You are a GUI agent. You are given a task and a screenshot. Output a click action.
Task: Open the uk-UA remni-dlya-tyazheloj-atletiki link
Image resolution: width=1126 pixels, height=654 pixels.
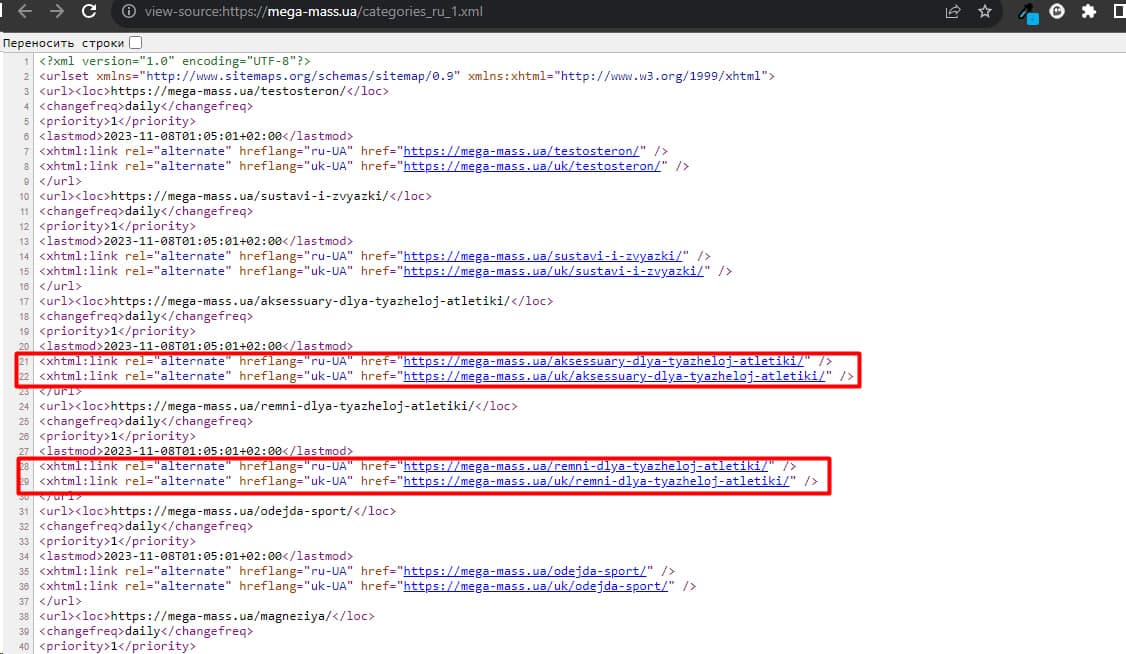[x=596, y=481]
